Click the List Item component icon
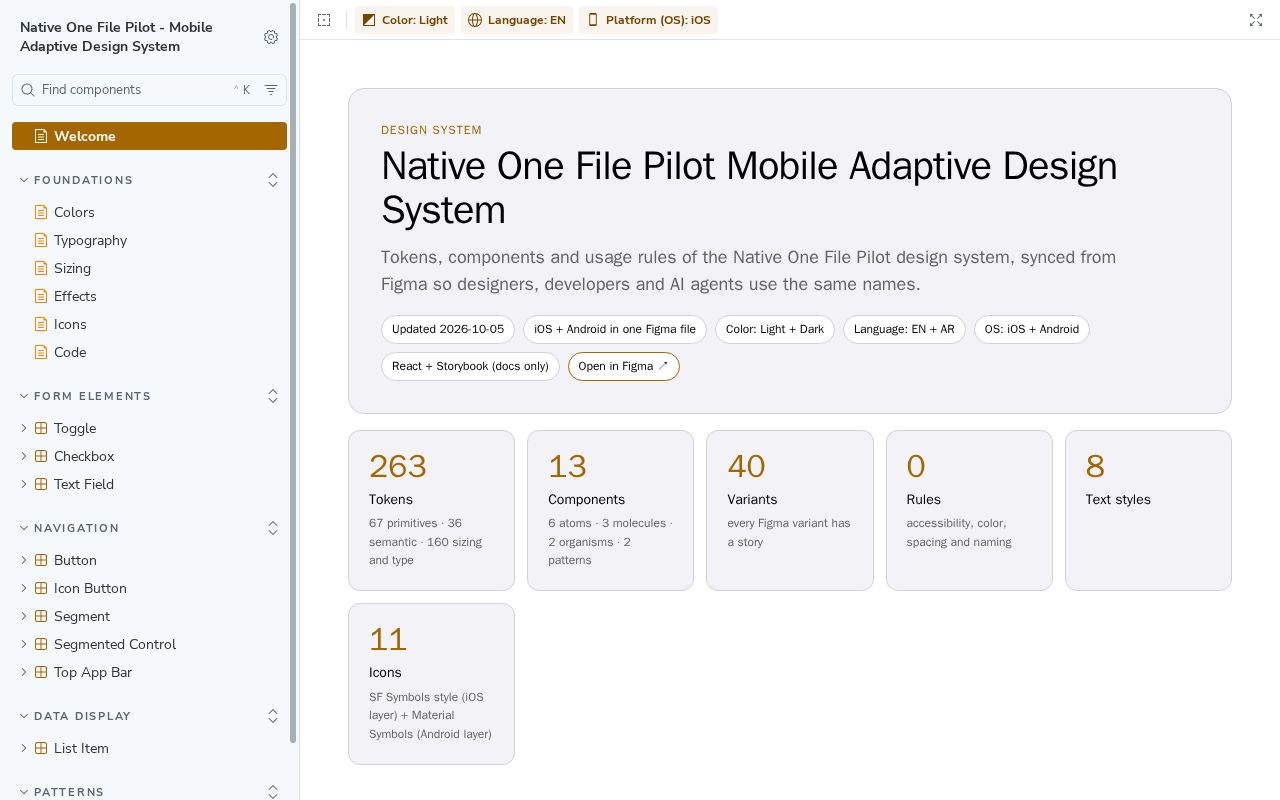 [x=41, y=748]
